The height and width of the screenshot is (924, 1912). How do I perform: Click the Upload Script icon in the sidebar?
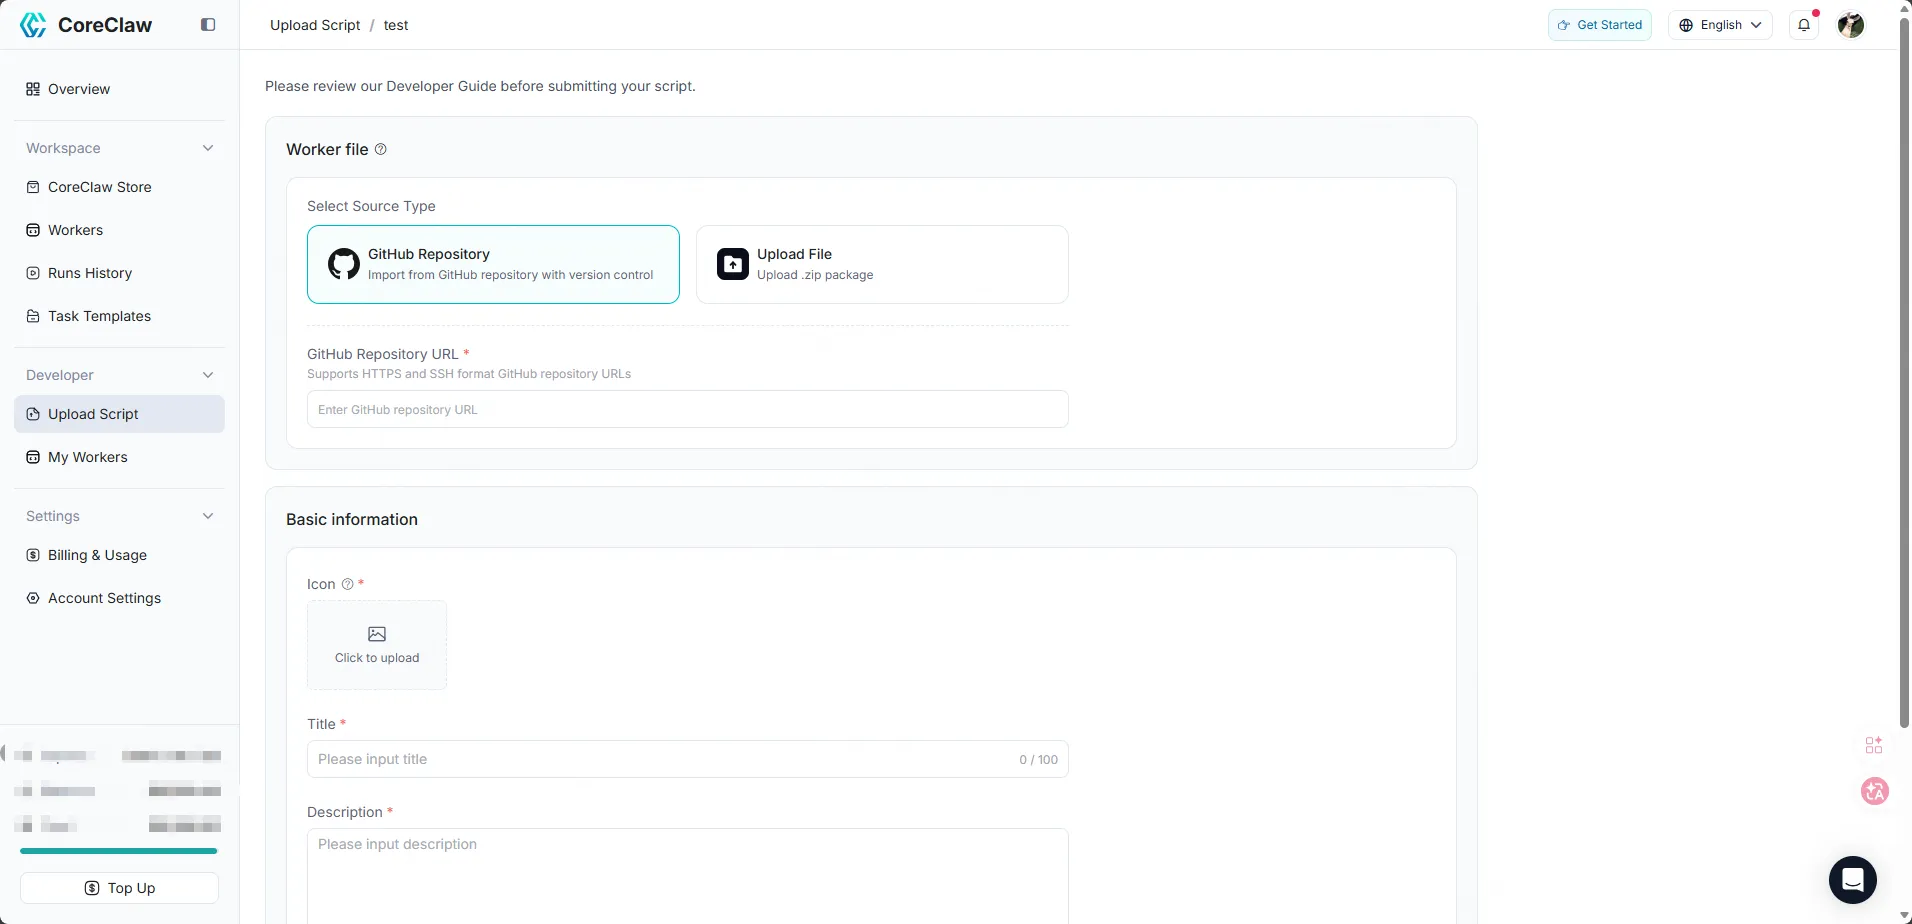(33, 414)
